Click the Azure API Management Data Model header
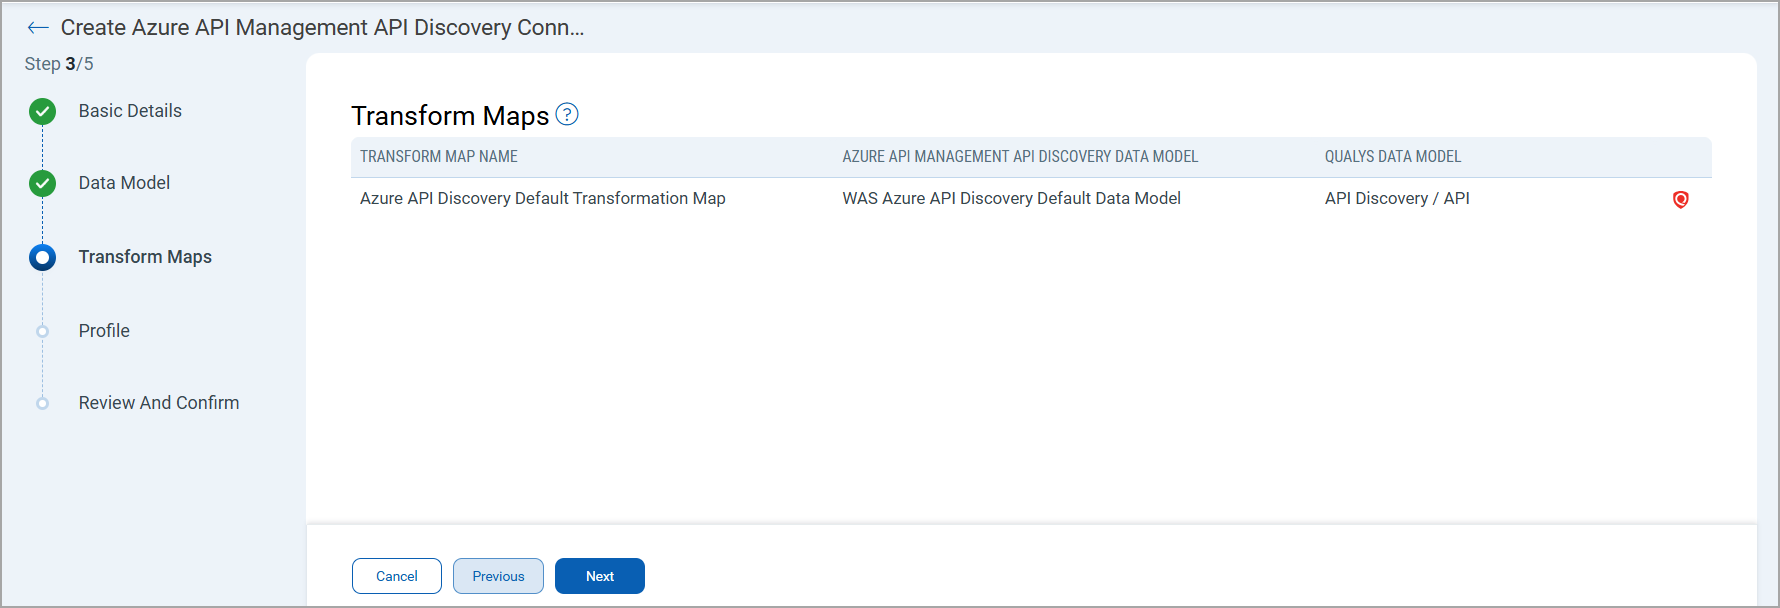The width and height of the screenshot is (1780, 608). point(1020,157)
